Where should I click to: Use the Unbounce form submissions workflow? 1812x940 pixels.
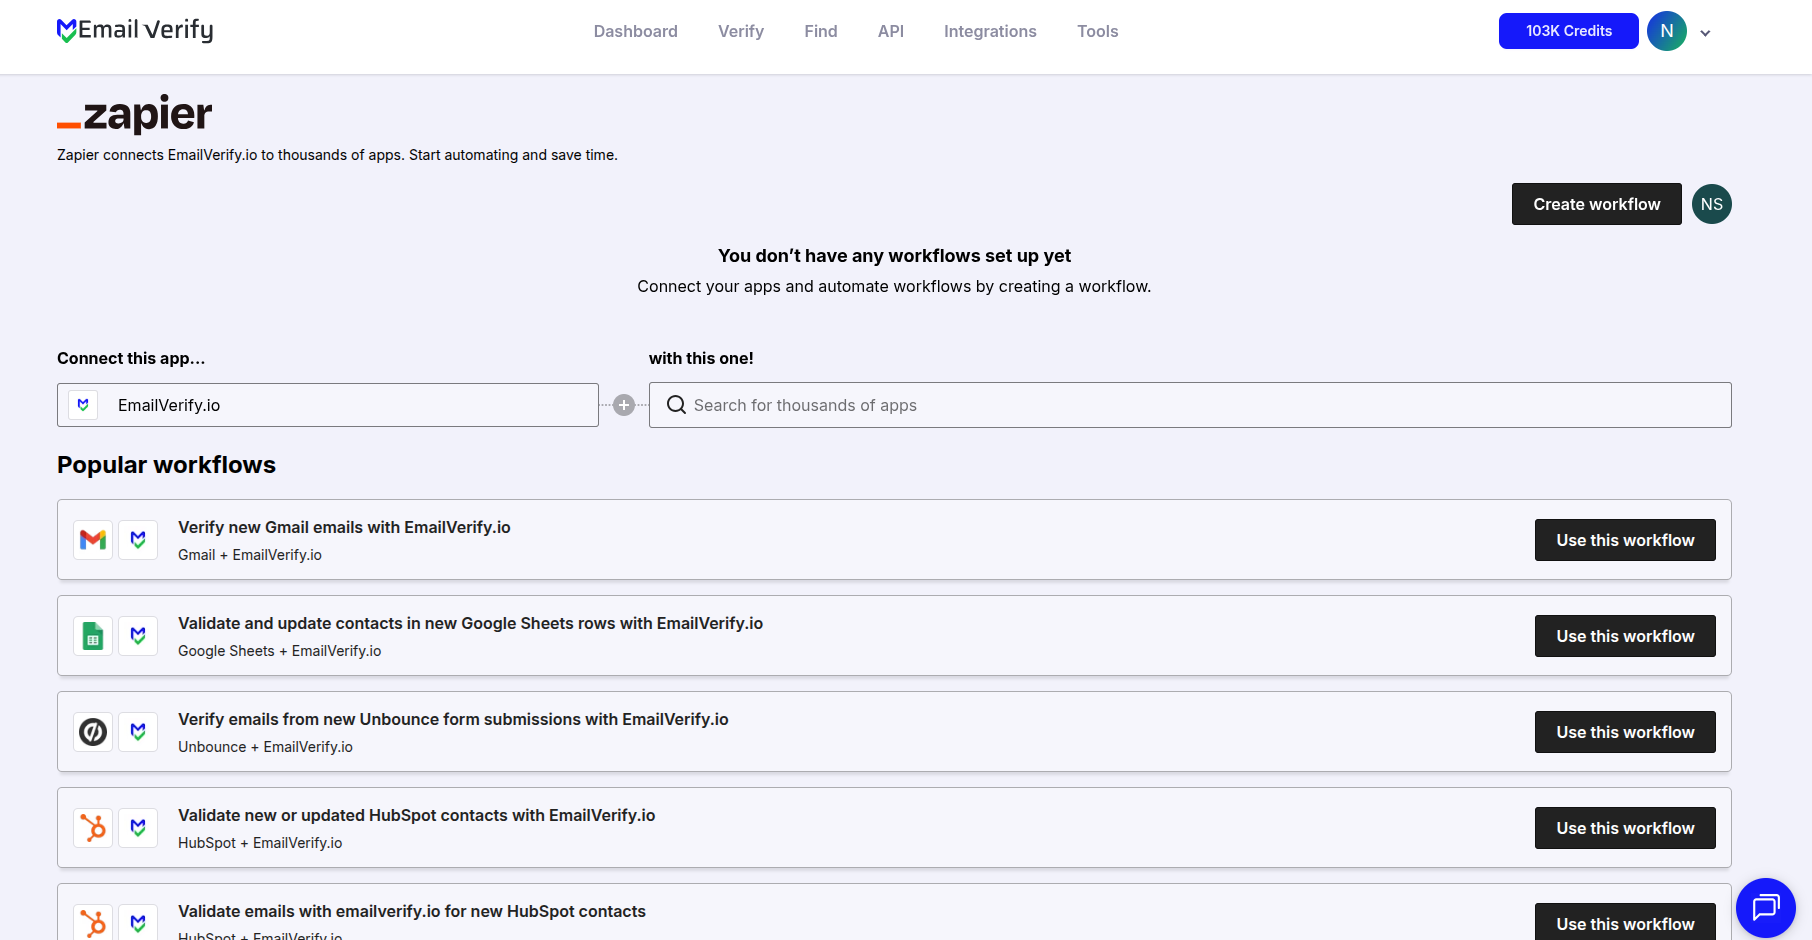click(x=1625, y=732)
